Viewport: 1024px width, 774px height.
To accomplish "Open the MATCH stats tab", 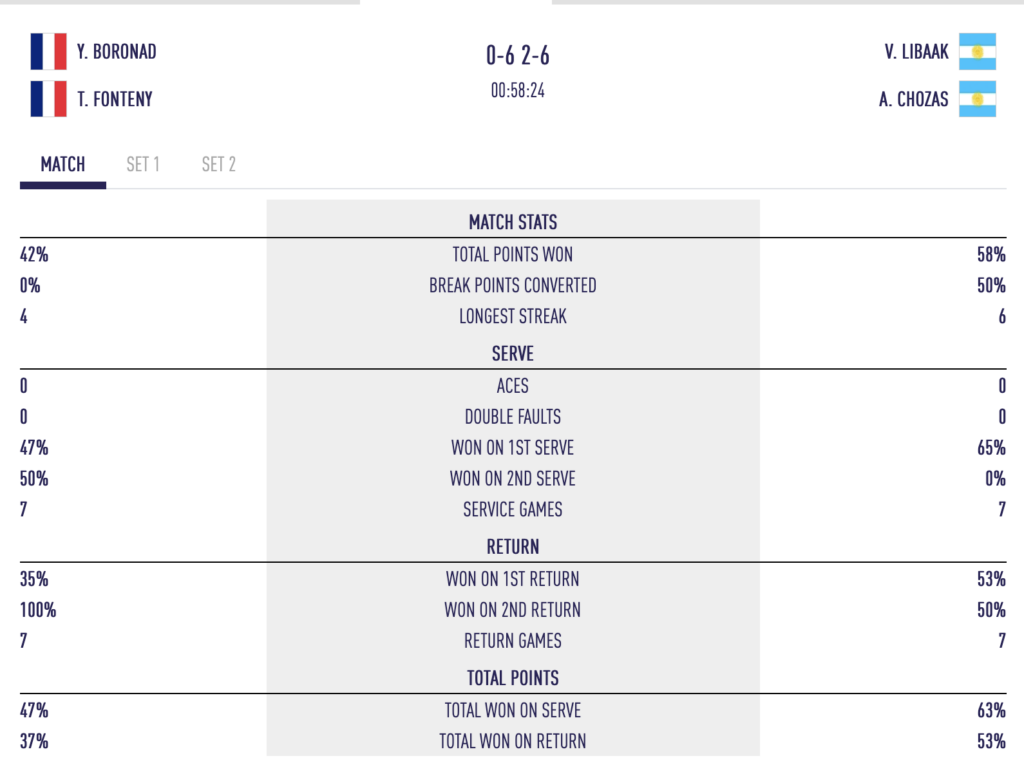I will pyautogui.click(x=63, y=165).
